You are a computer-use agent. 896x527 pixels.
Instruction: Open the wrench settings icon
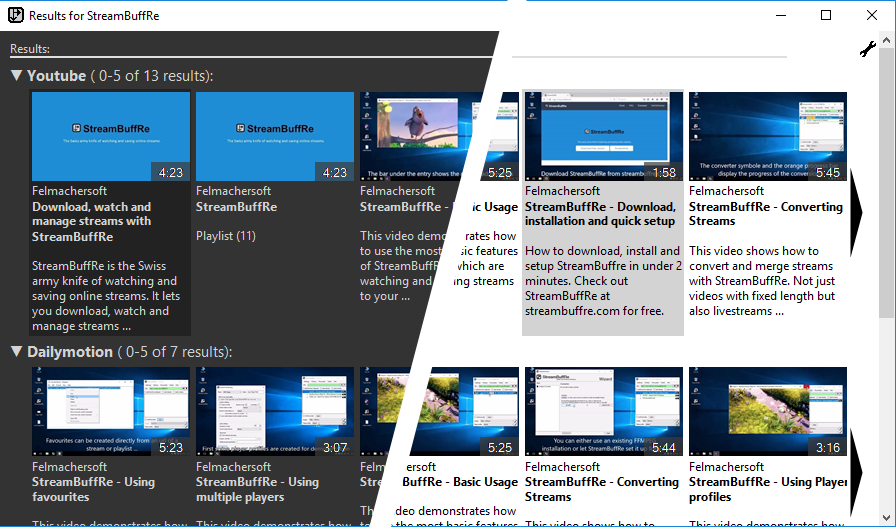[867, 49]
